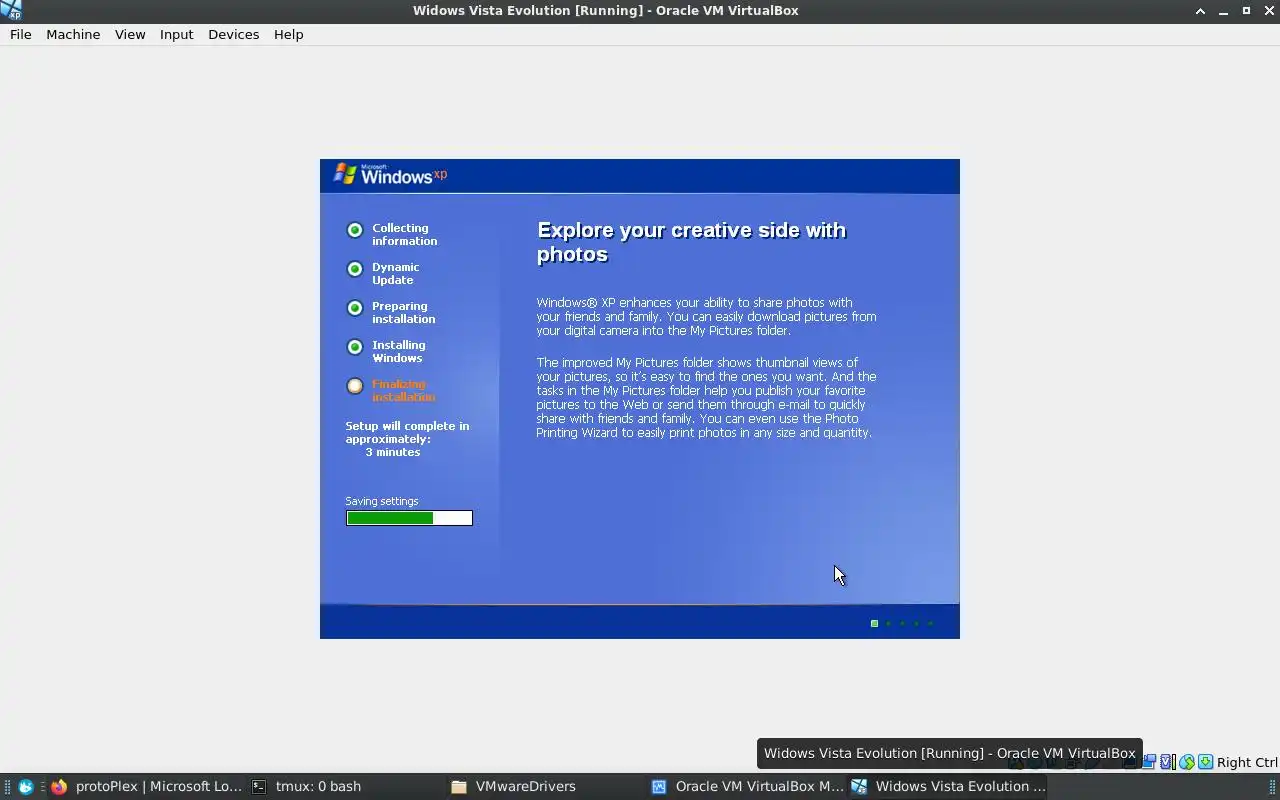Click the Installing Windows step bullet
This screenshot has width=1280, height=800.
[355, 347]
